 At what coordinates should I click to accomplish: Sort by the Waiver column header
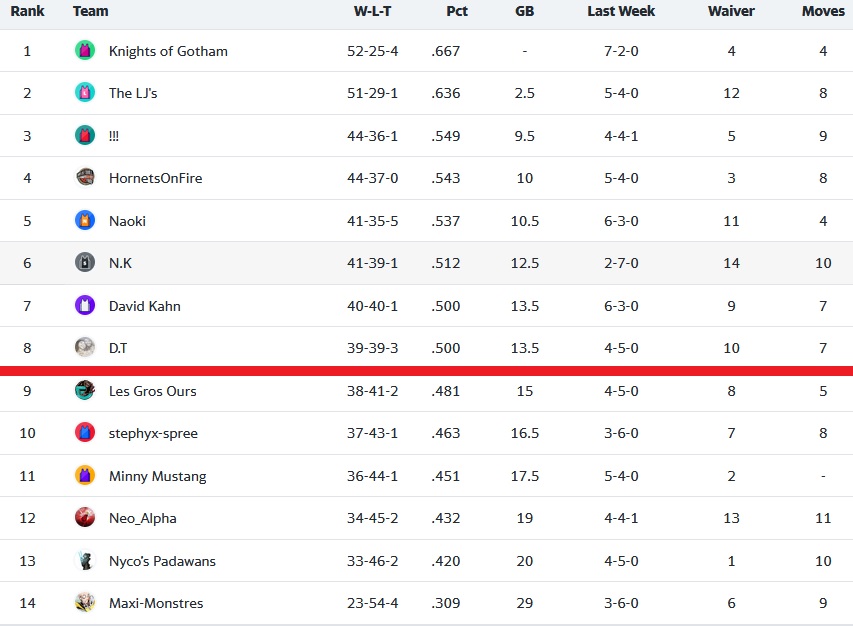tap(731, 11)
